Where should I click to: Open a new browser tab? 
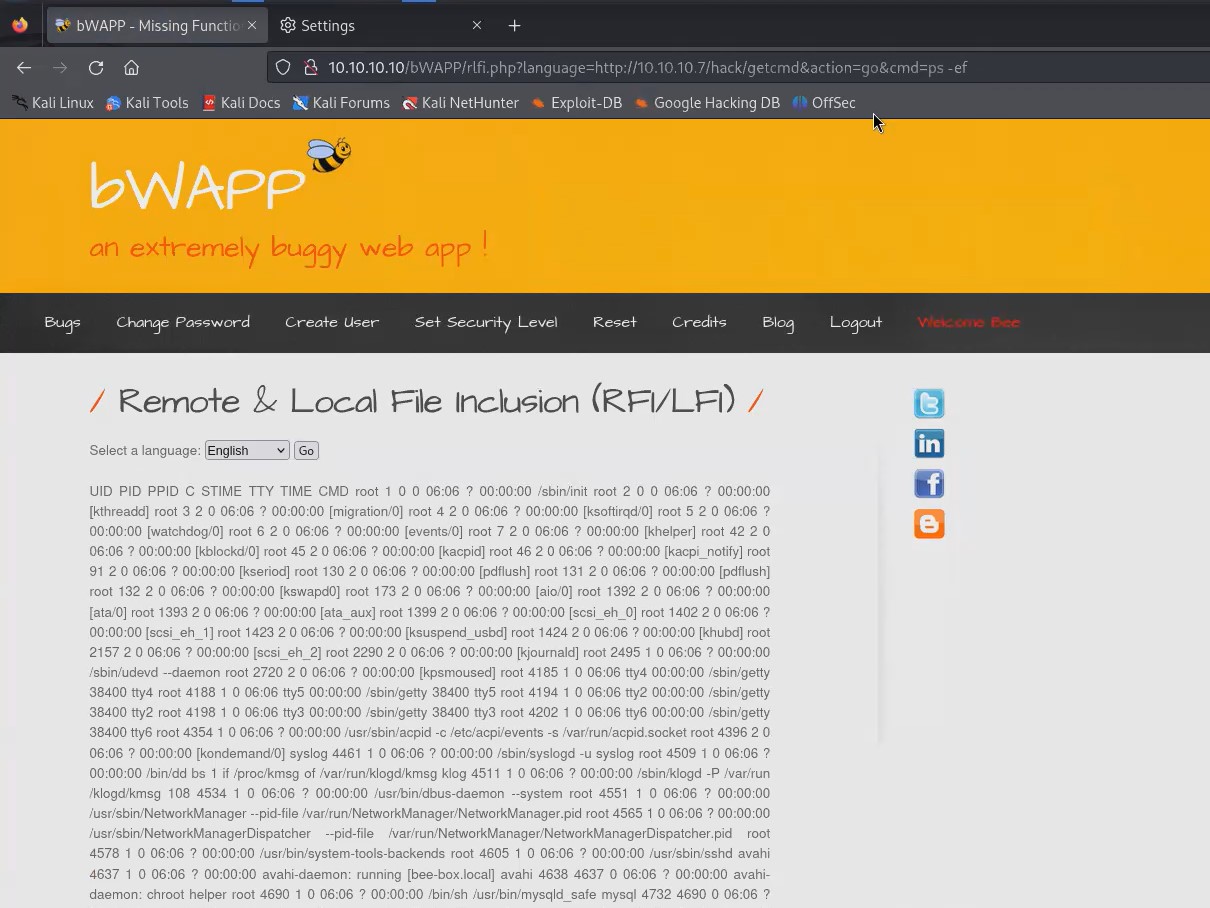514,25
